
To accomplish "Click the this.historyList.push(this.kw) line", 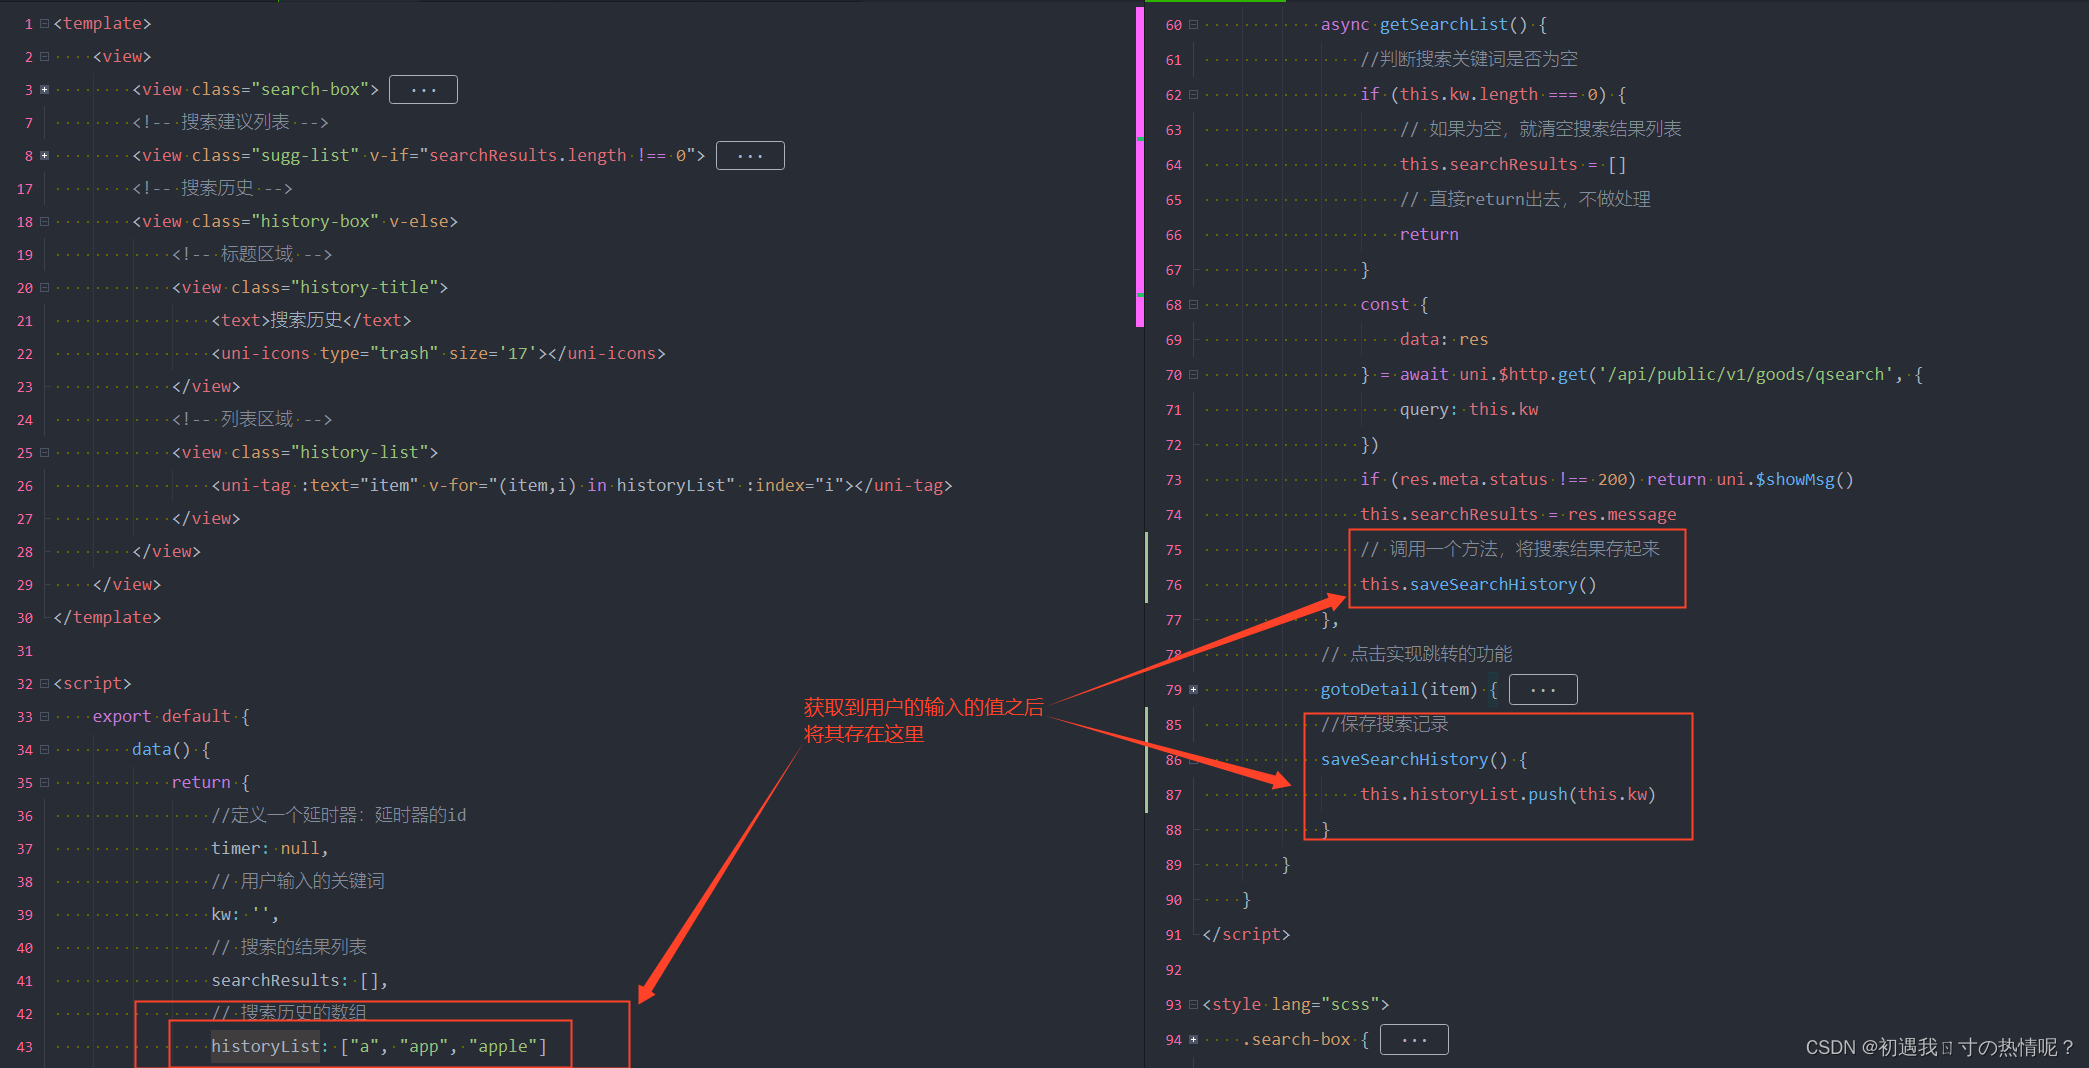I will pyautogui.click(x=1508, y=794).
